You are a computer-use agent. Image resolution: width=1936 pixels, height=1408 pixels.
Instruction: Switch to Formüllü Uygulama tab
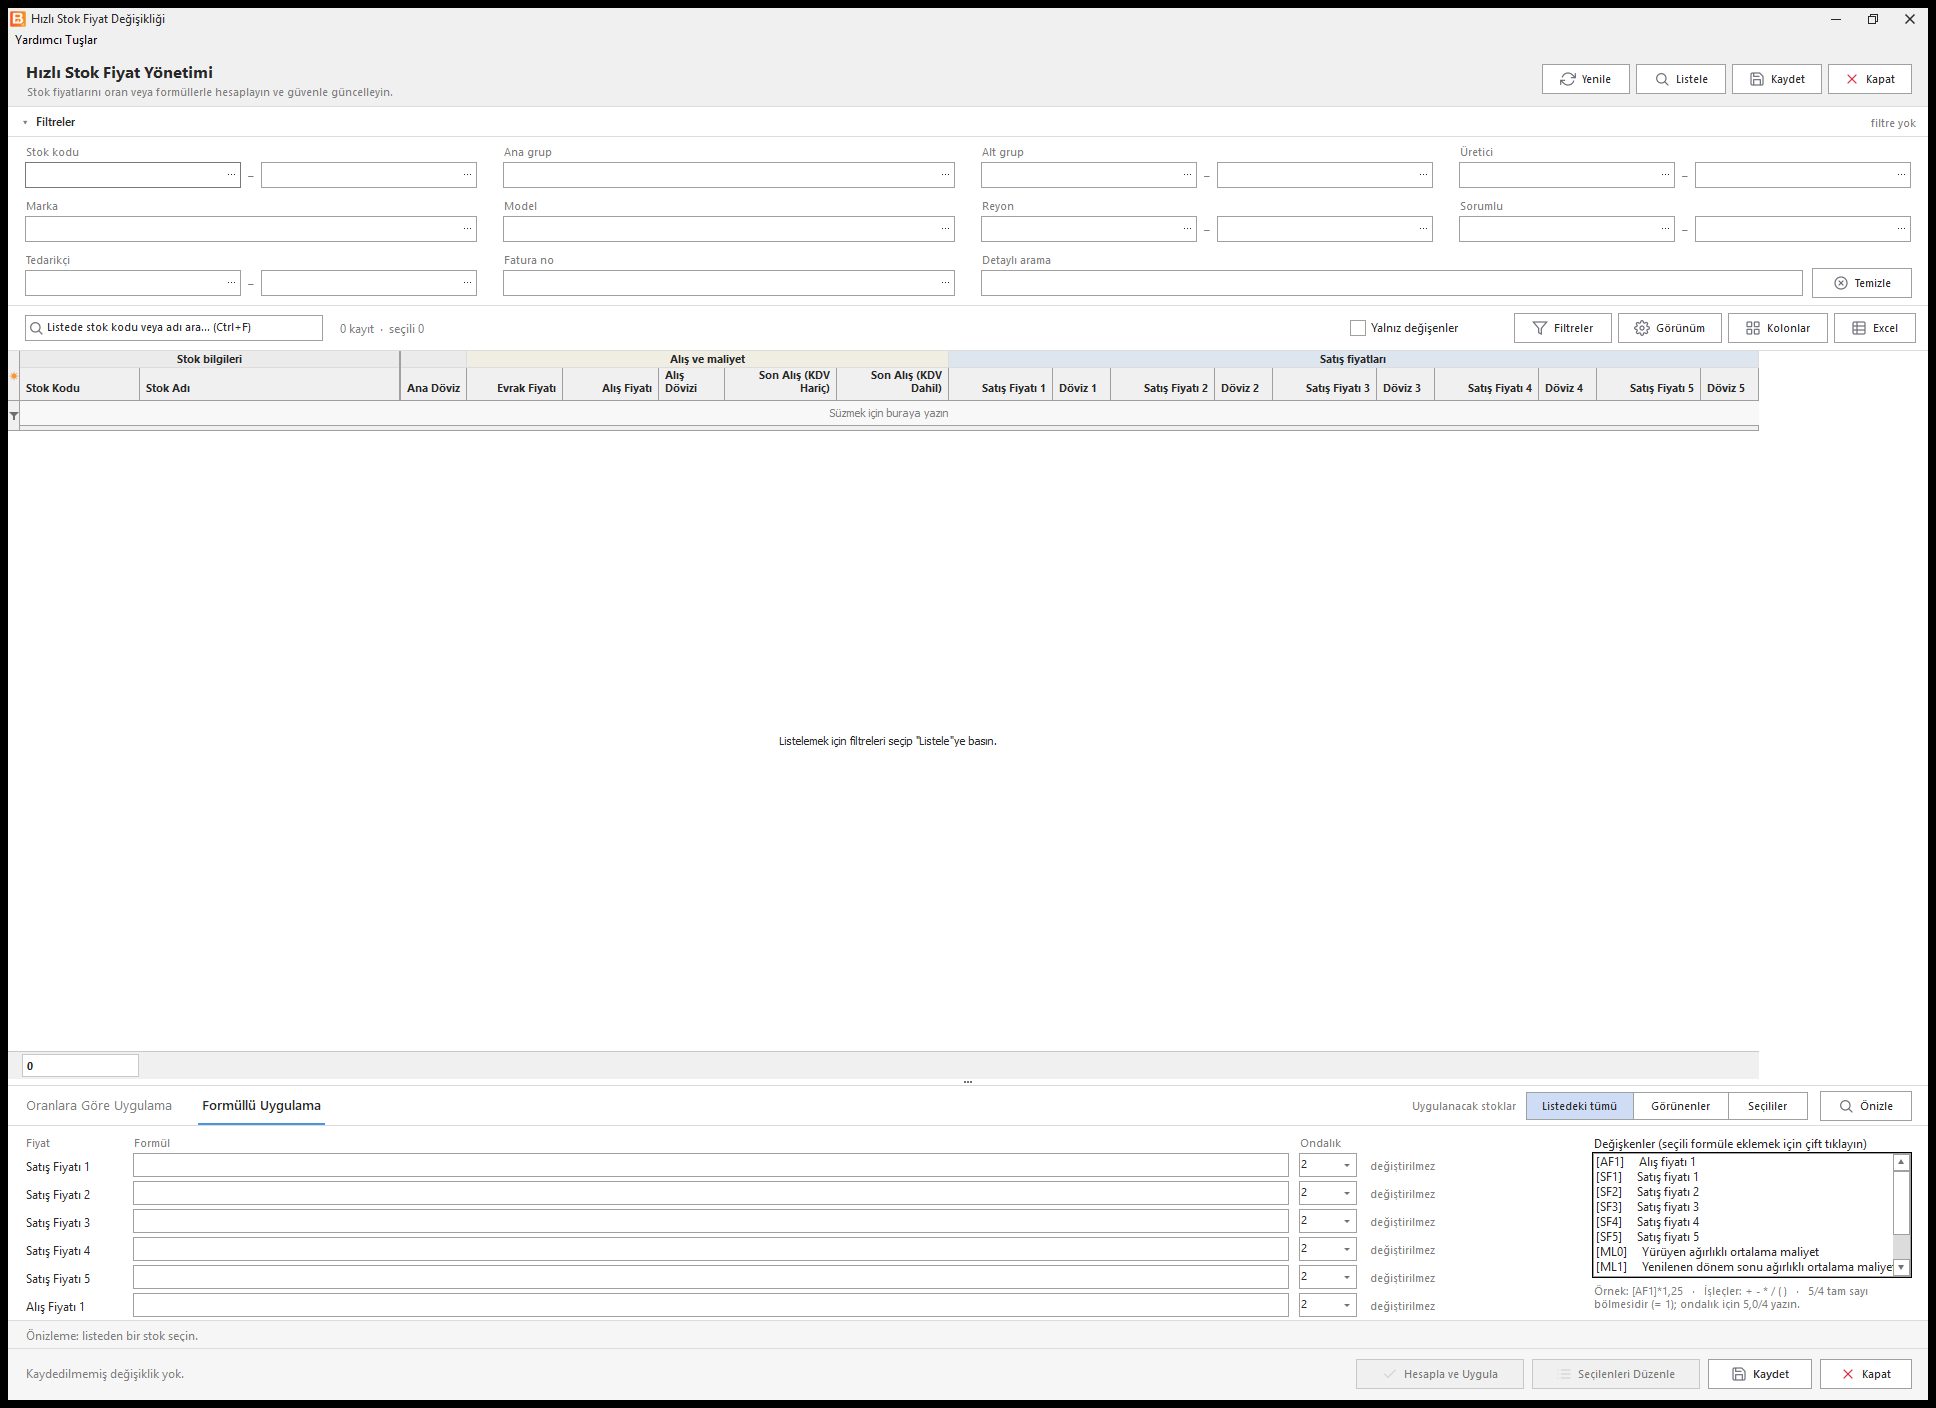pos(261,1106)
